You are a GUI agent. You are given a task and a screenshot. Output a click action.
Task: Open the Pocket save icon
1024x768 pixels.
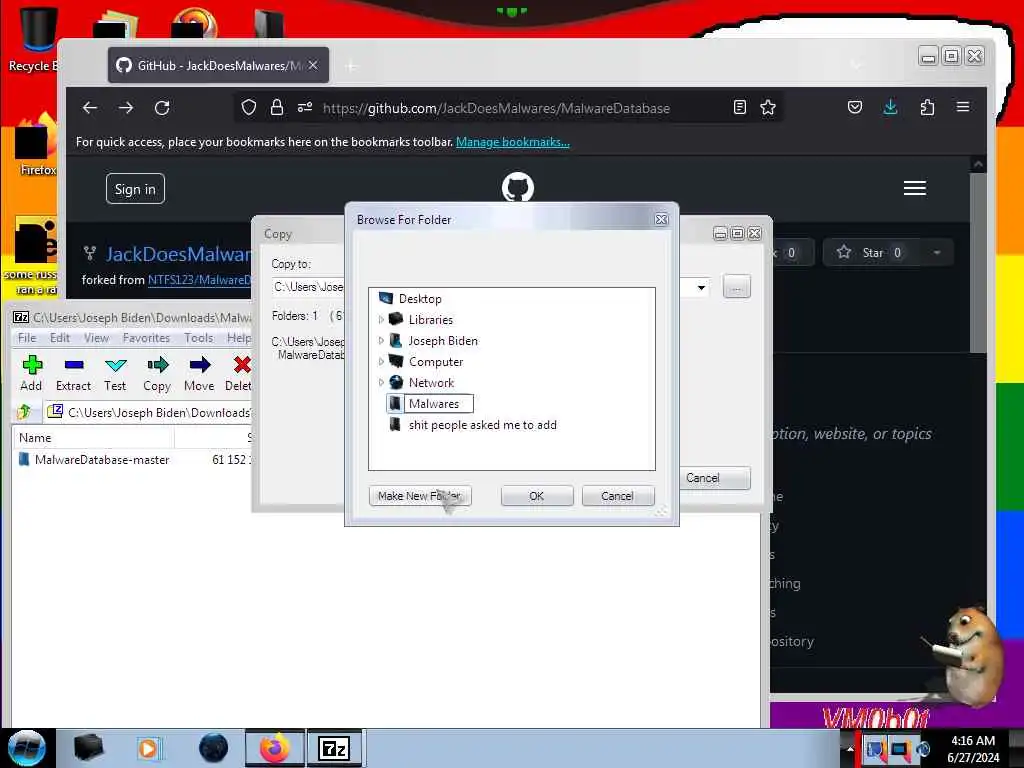coord(855,108)
